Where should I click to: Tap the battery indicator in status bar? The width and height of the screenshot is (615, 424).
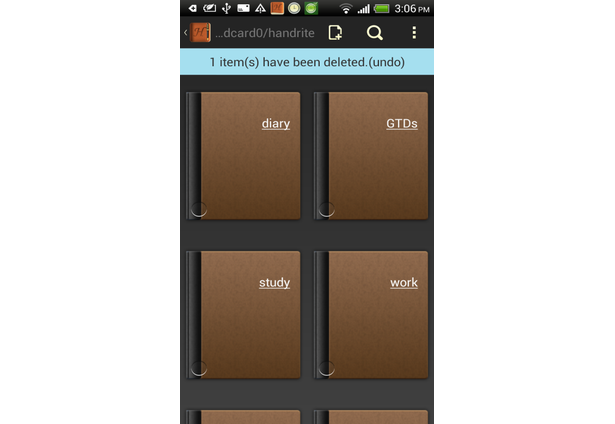coord(381,8)
